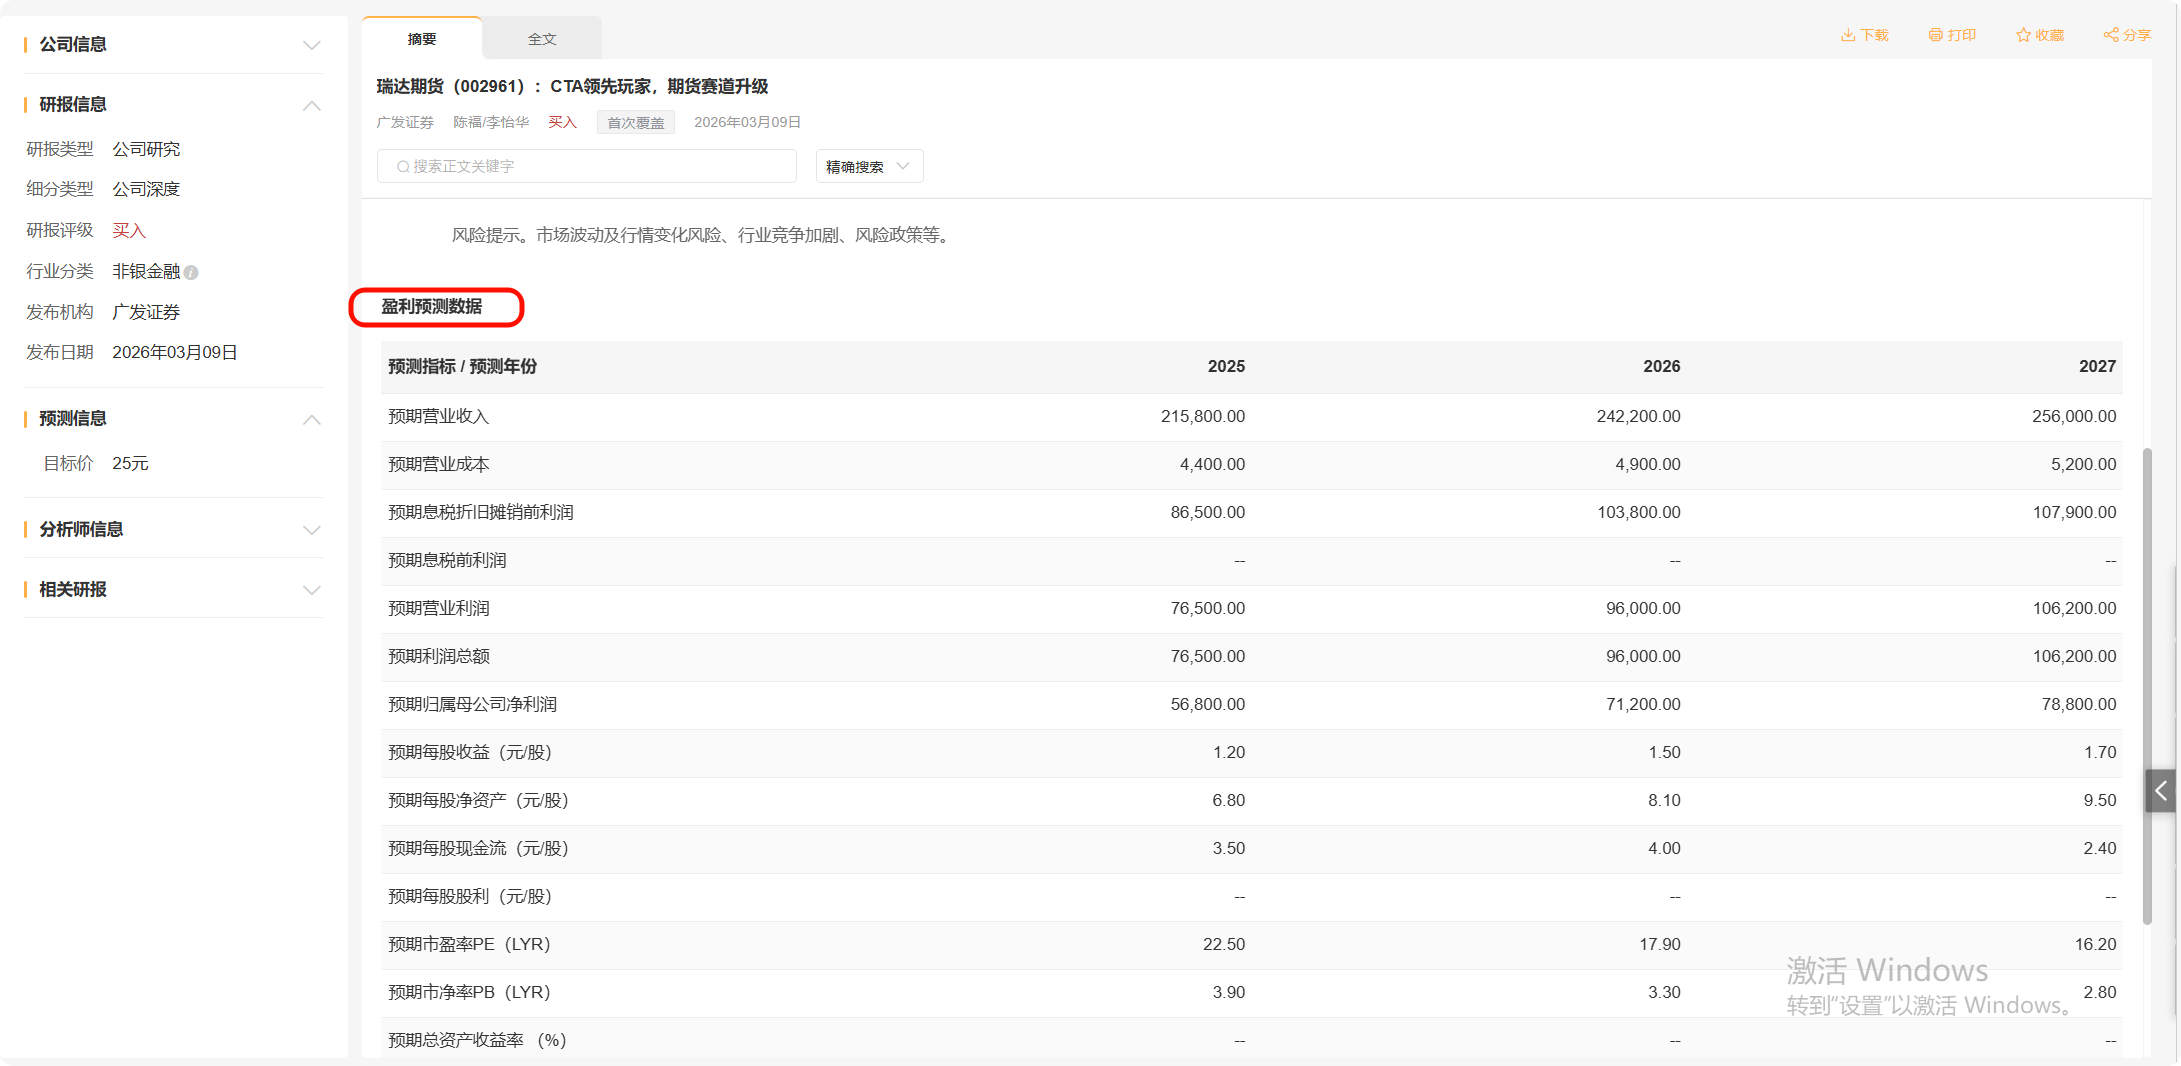Switch to the 摘要 tab

point(422,39)
